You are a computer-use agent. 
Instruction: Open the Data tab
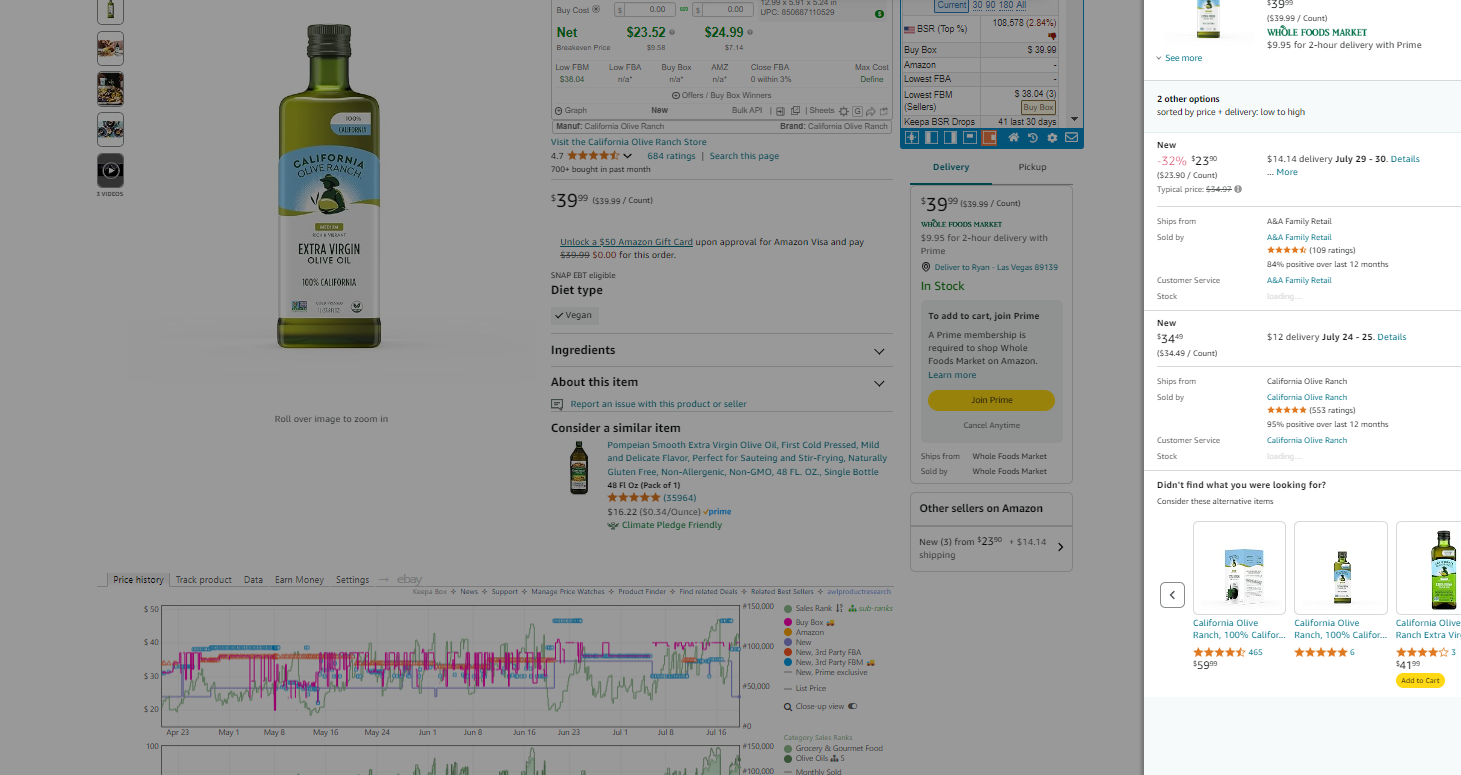tap(253, 580)
